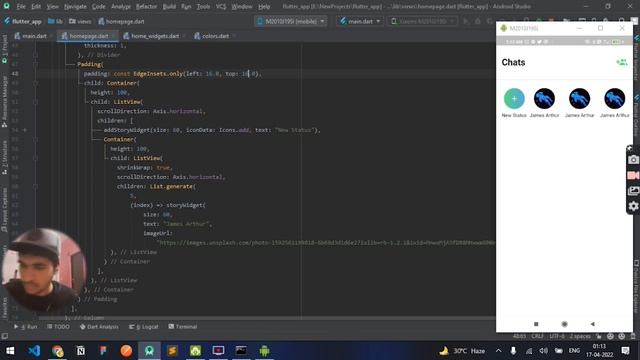Switch to the home_widgets.dart editor tab
Screen dimensions: 640x360
[155, 36]
